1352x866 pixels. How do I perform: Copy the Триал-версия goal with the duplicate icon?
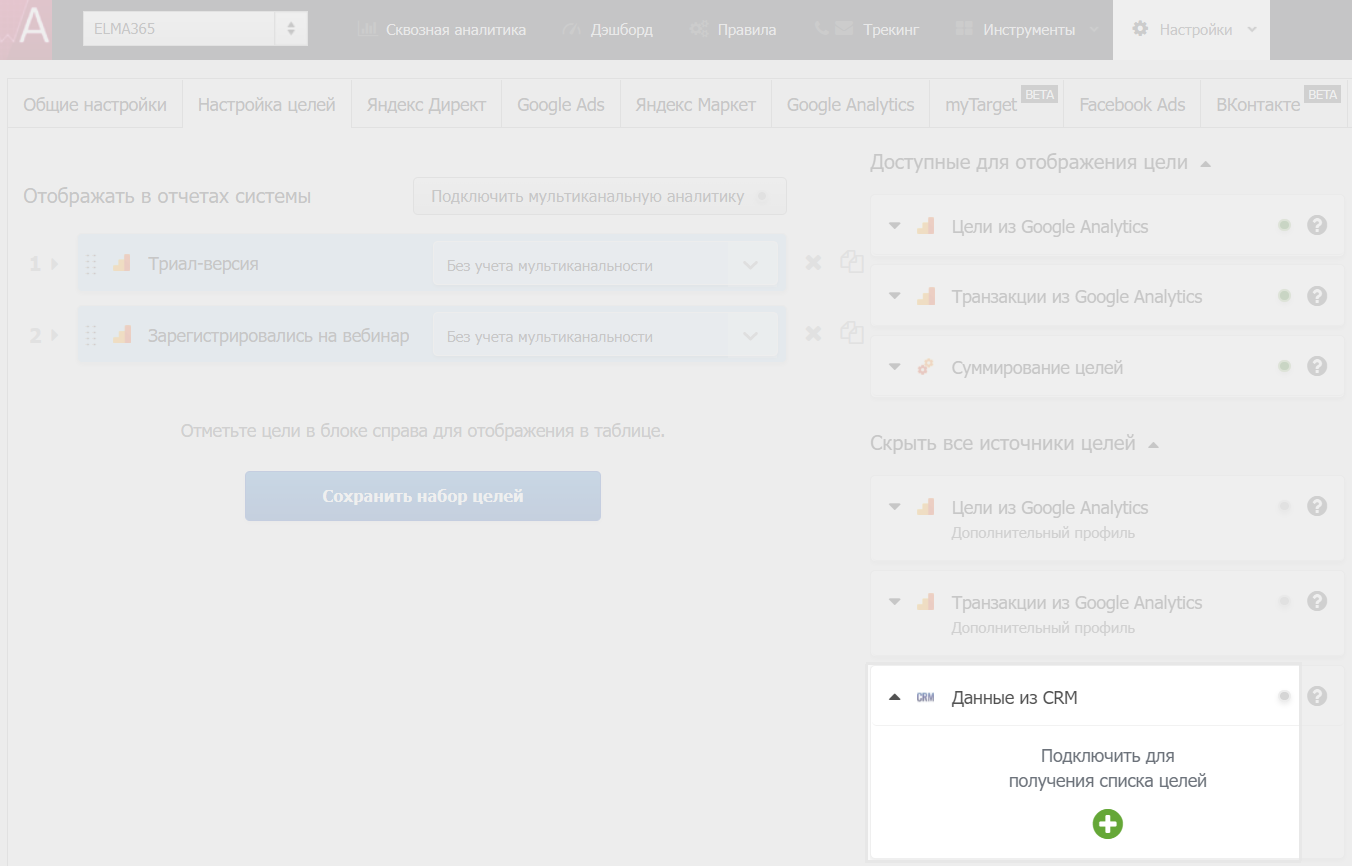851,262
